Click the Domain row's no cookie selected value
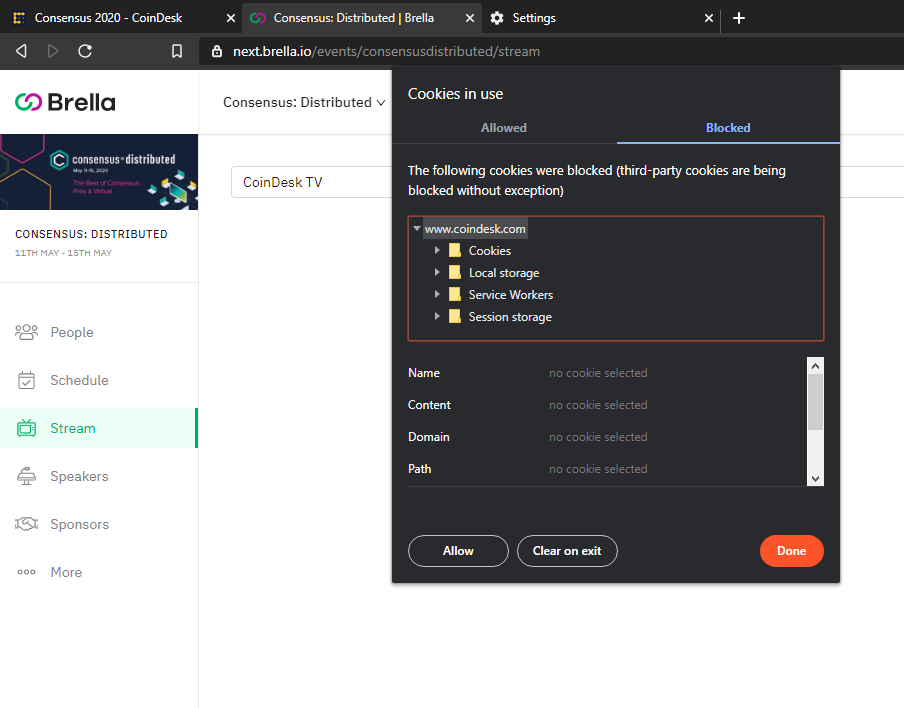 coord(598,437)
